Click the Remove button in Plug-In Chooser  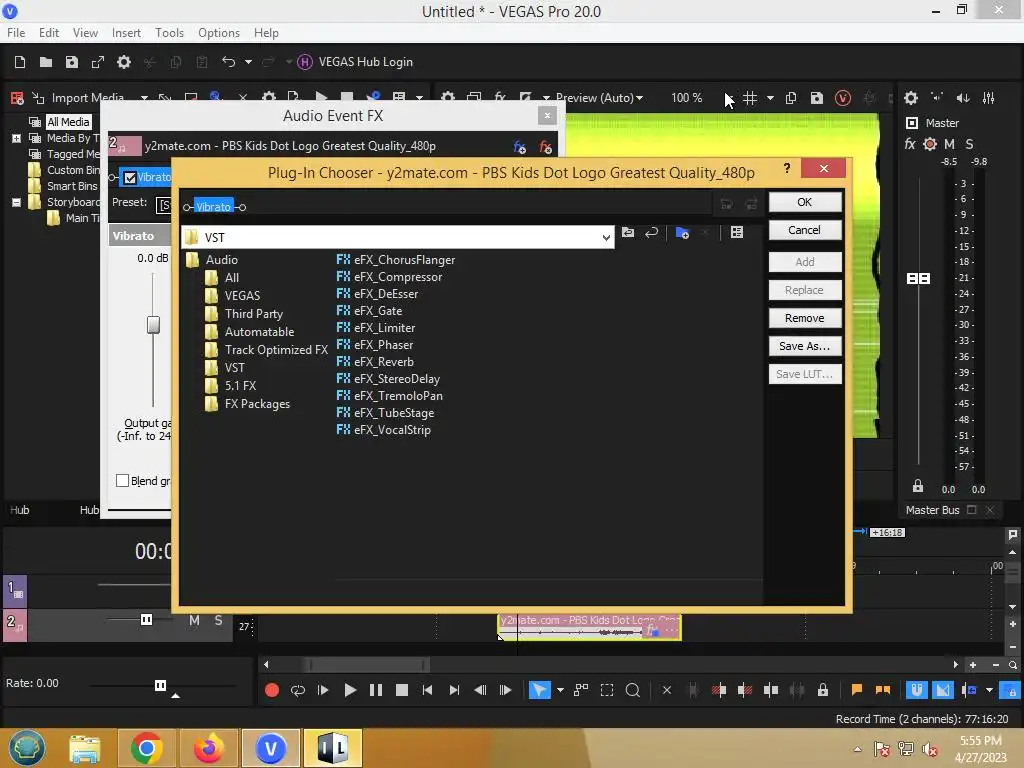click(x=805, y=318)
